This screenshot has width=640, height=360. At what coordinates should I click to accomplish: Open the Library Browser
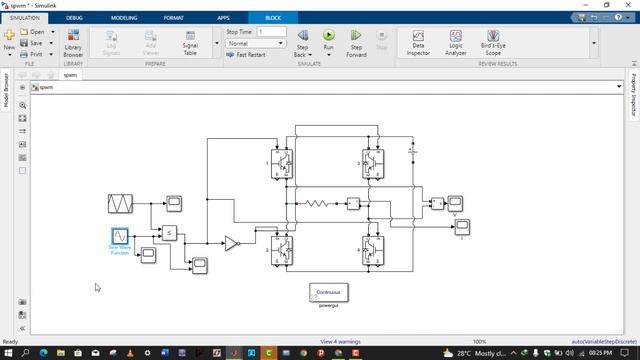73,43
